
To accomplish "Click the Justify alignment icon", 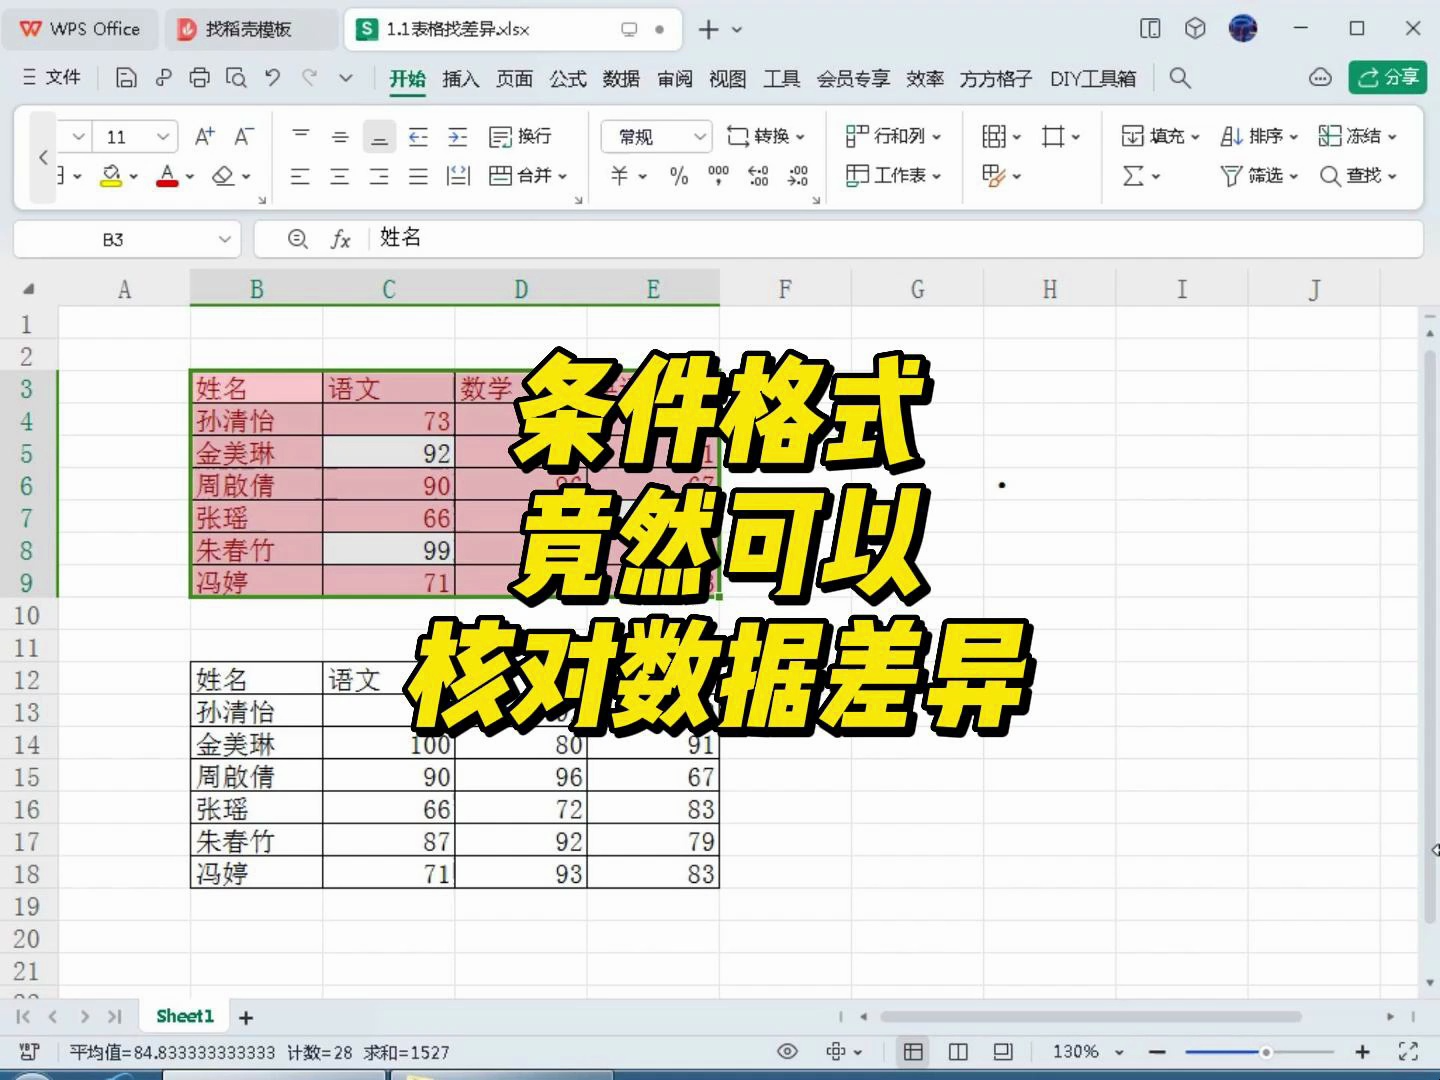I will [418, 177].
